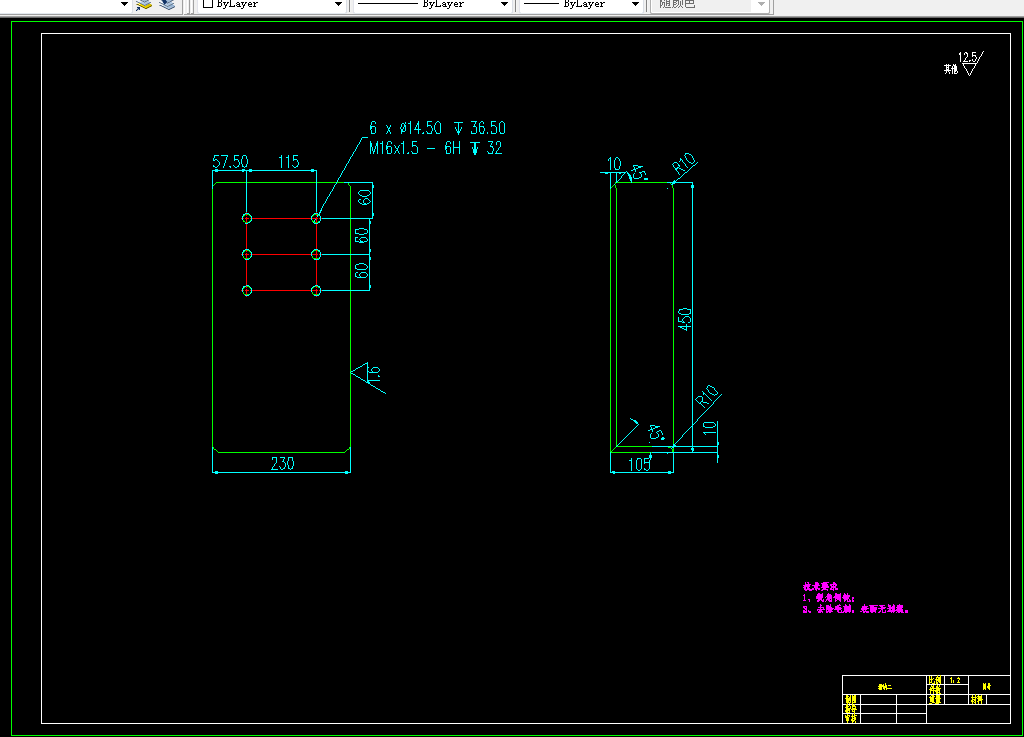The height and width of the screenshot is (737, 1024).
Task: Select the top-right hole circle with leader
Action: pyautogui.click(x=316, y=218)
